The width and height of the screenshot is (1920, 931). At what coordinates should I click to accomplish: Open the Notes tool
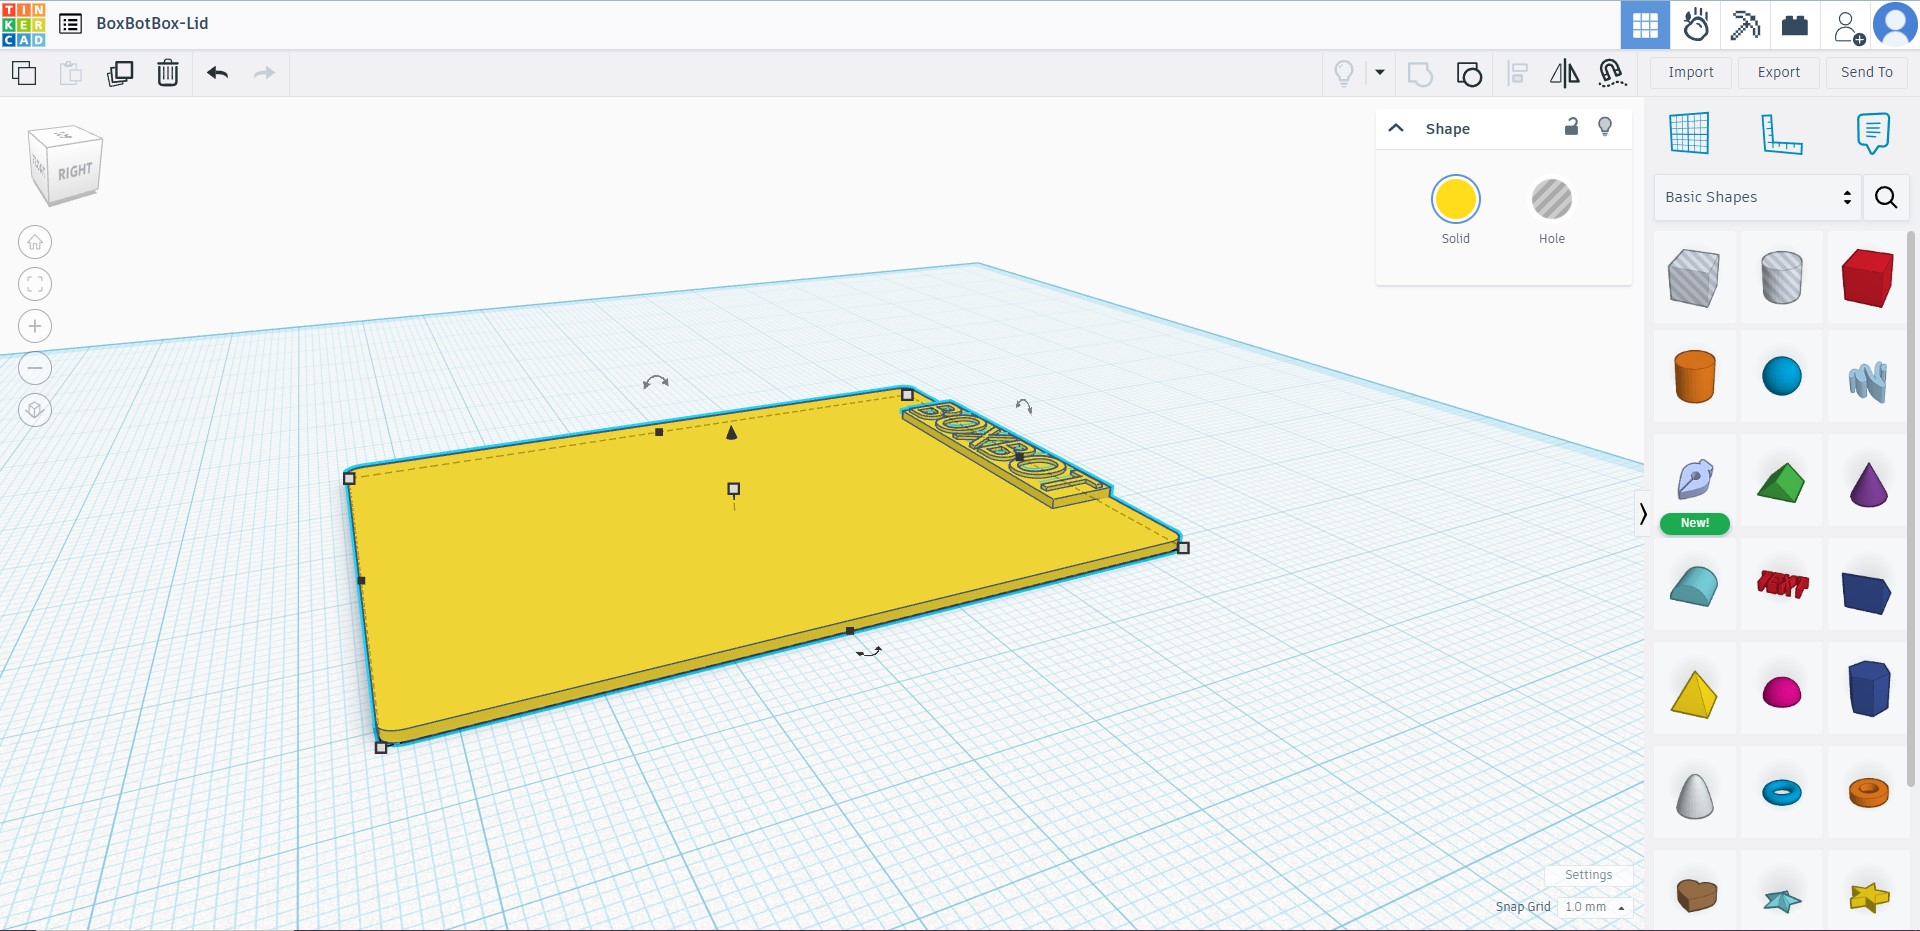click(1872, 133)
